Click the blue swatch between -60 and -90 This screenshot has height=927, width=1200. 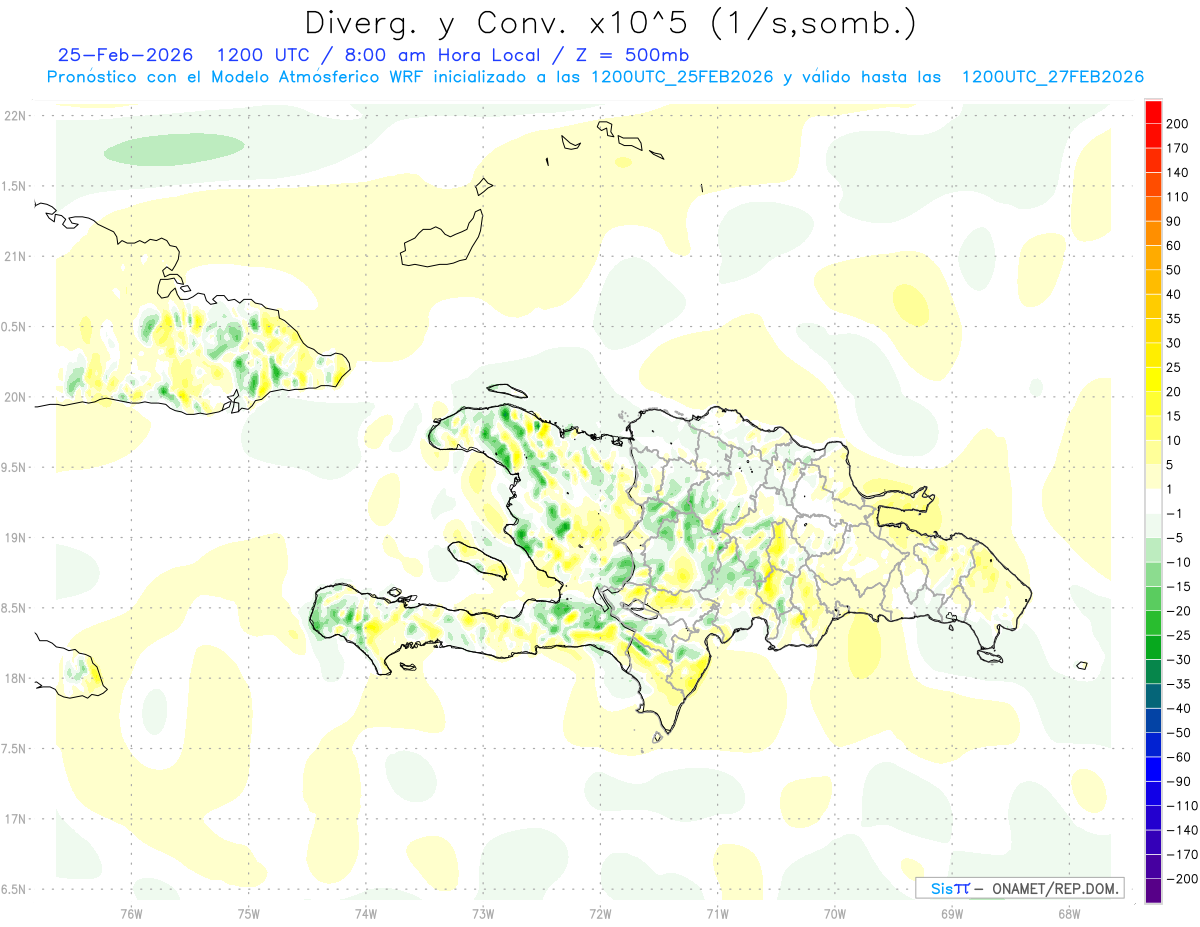[1153, 770]
